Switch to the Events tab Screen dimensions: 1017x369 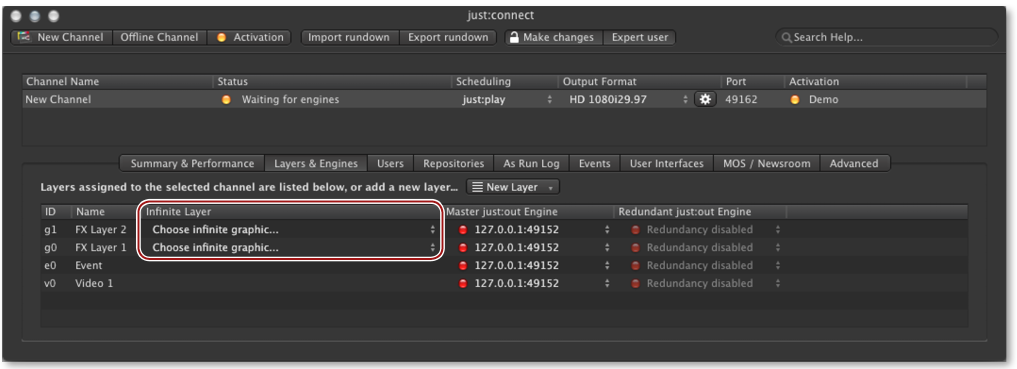[x=594, y=163]
